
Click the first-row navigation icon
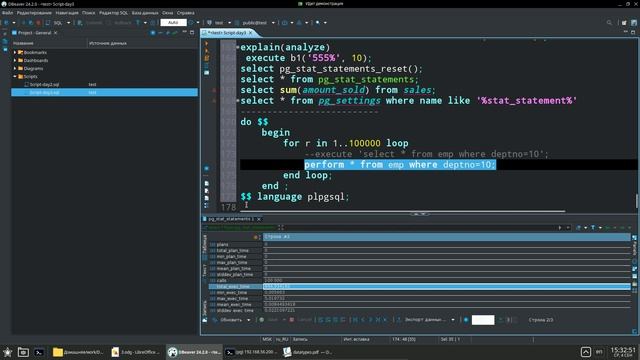[355, 320]
